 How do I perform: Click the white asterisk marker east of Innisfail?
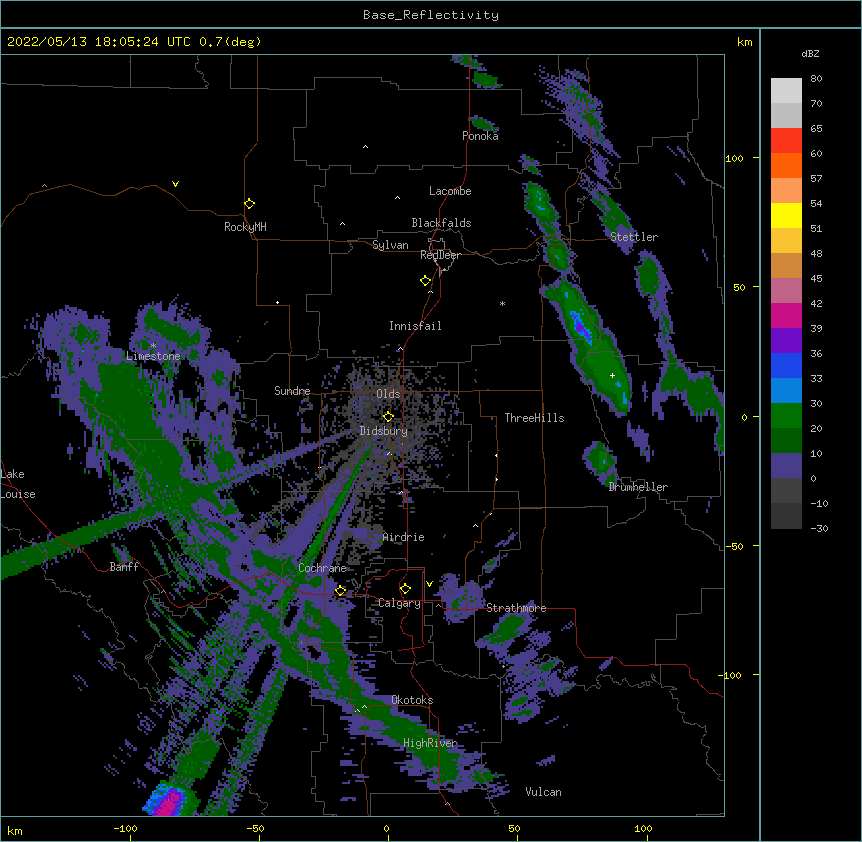[x=502, y=303]
